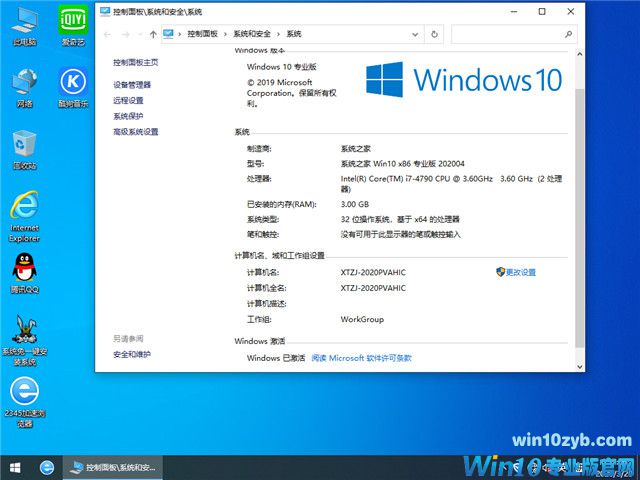
Task: Open the 此电脑 desktop icon
Action: pyautogui.click(x=24, y=25)
